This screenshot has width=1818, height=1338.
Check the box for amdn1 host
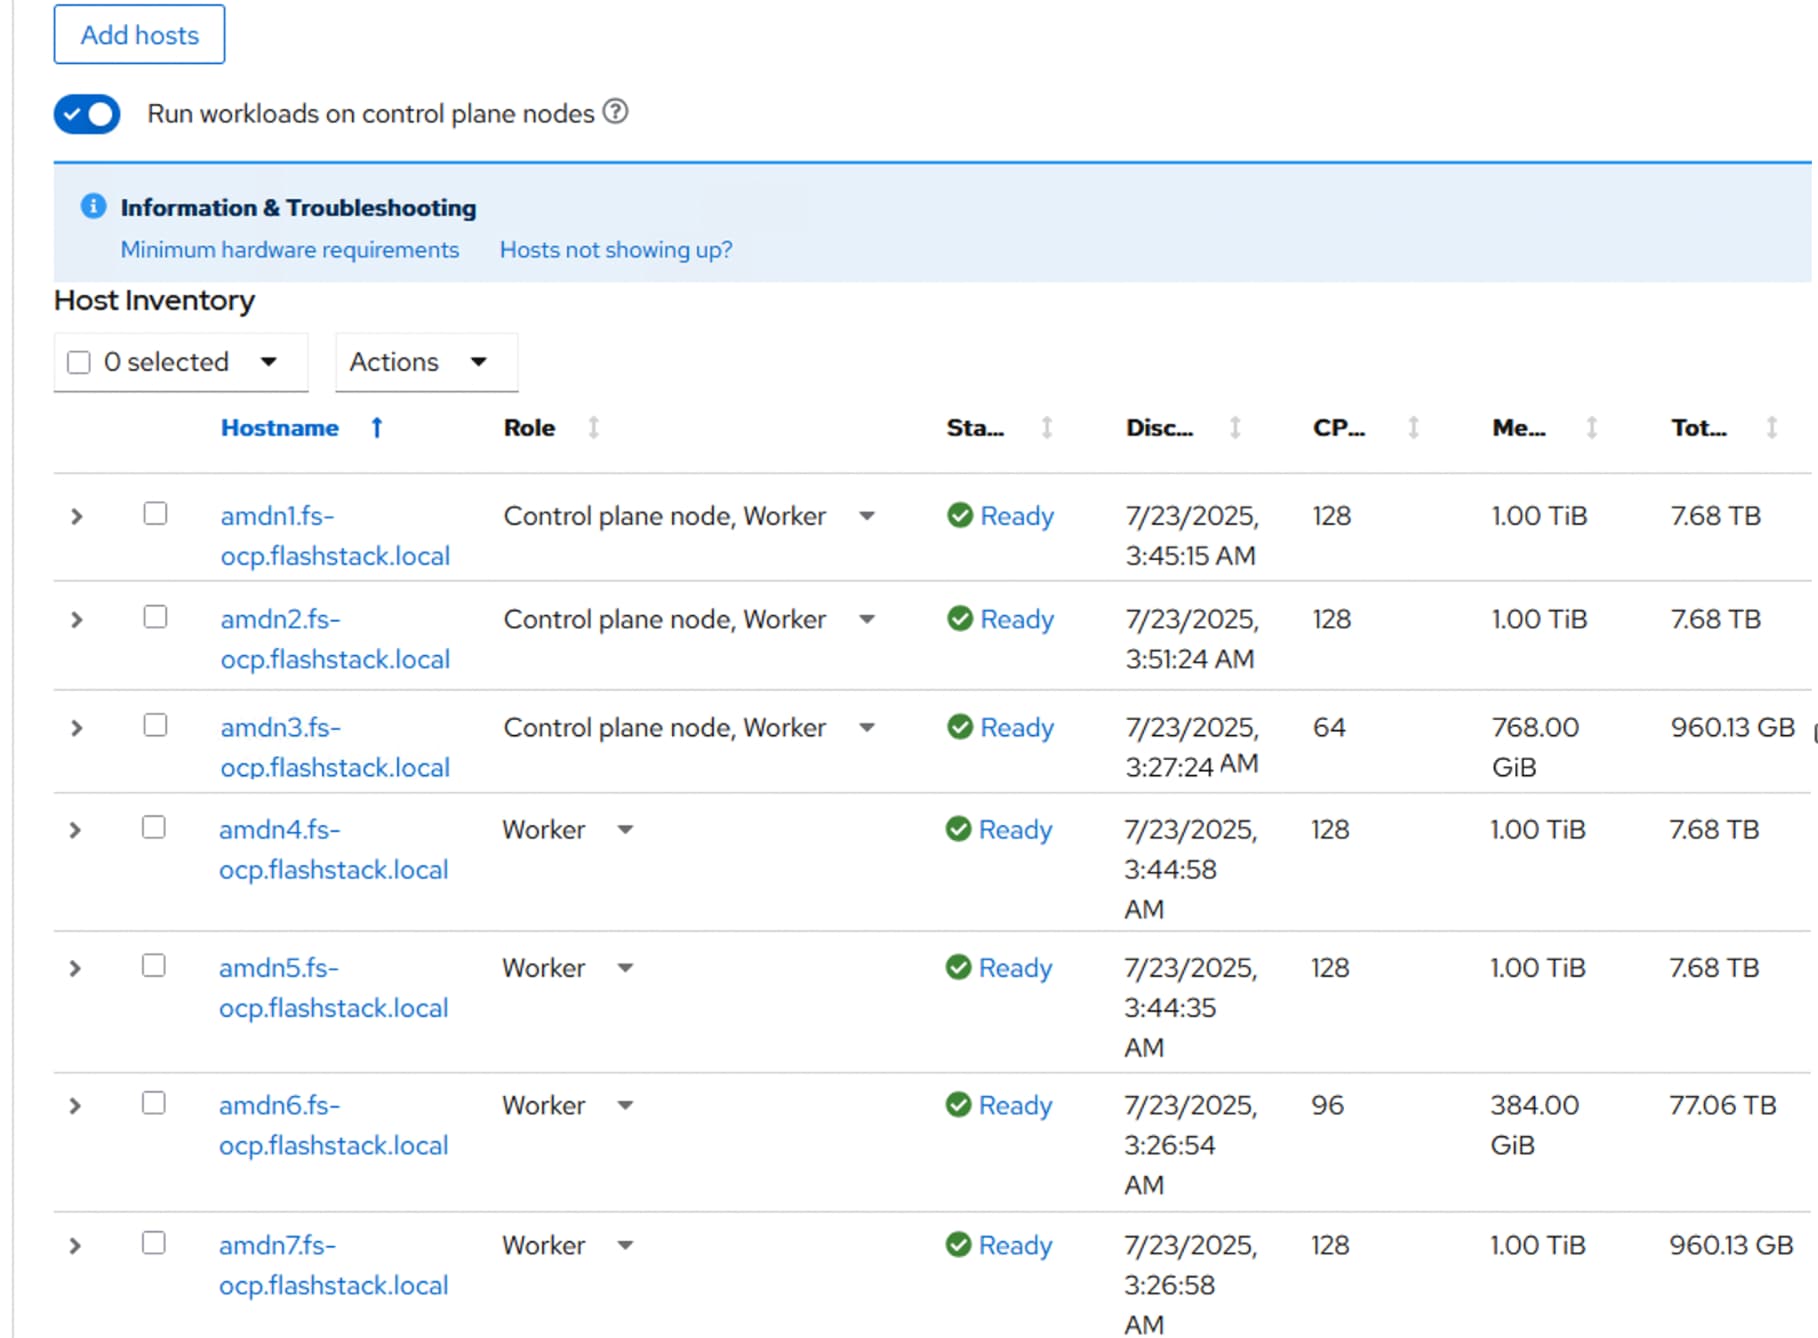click(x=155, y=514)
